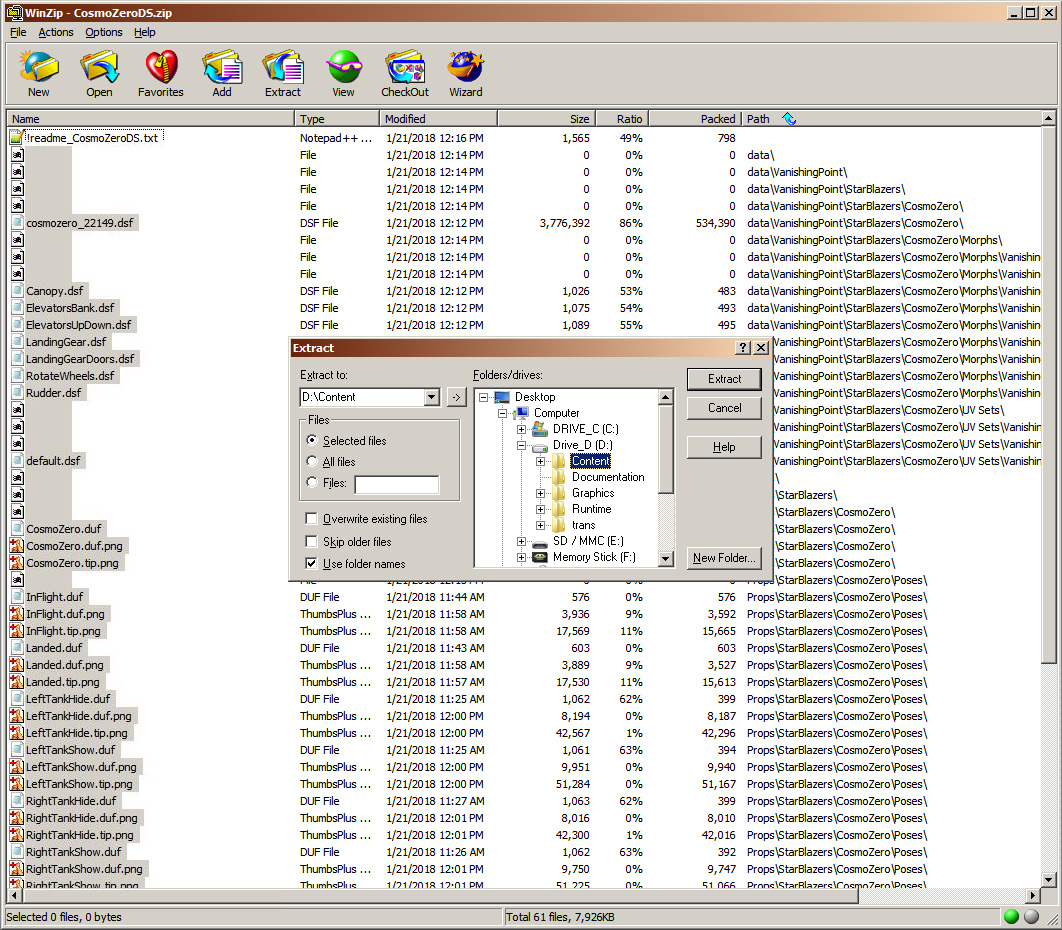Select the 'All files' radio option
This screenshot has width=1062, height=930.
tap(312, 461)
